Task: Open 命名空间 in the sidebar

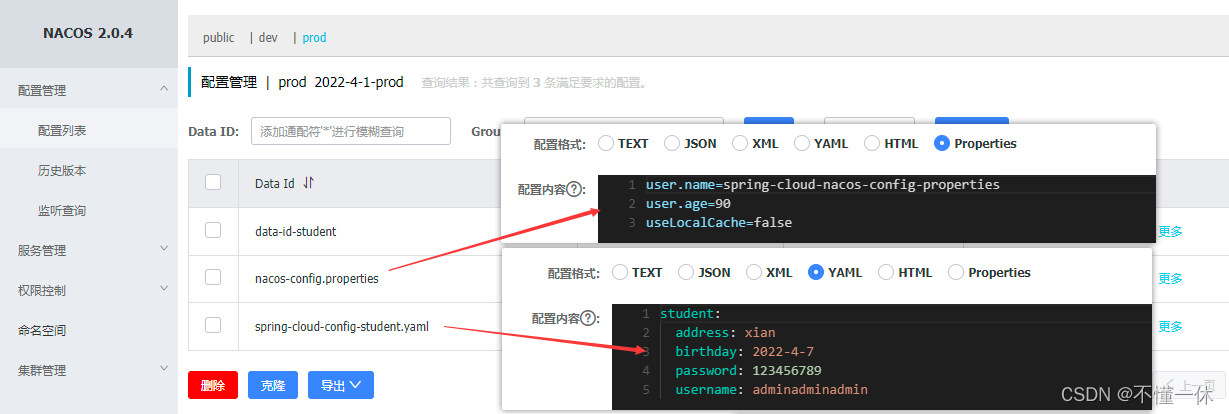Action: [42, 330]
